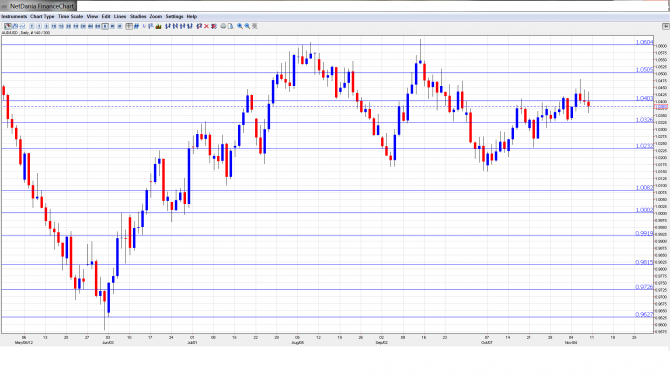The image size is (670, 376).
Task: Click the zoom out magnifier icon
Action: (247, 26)
